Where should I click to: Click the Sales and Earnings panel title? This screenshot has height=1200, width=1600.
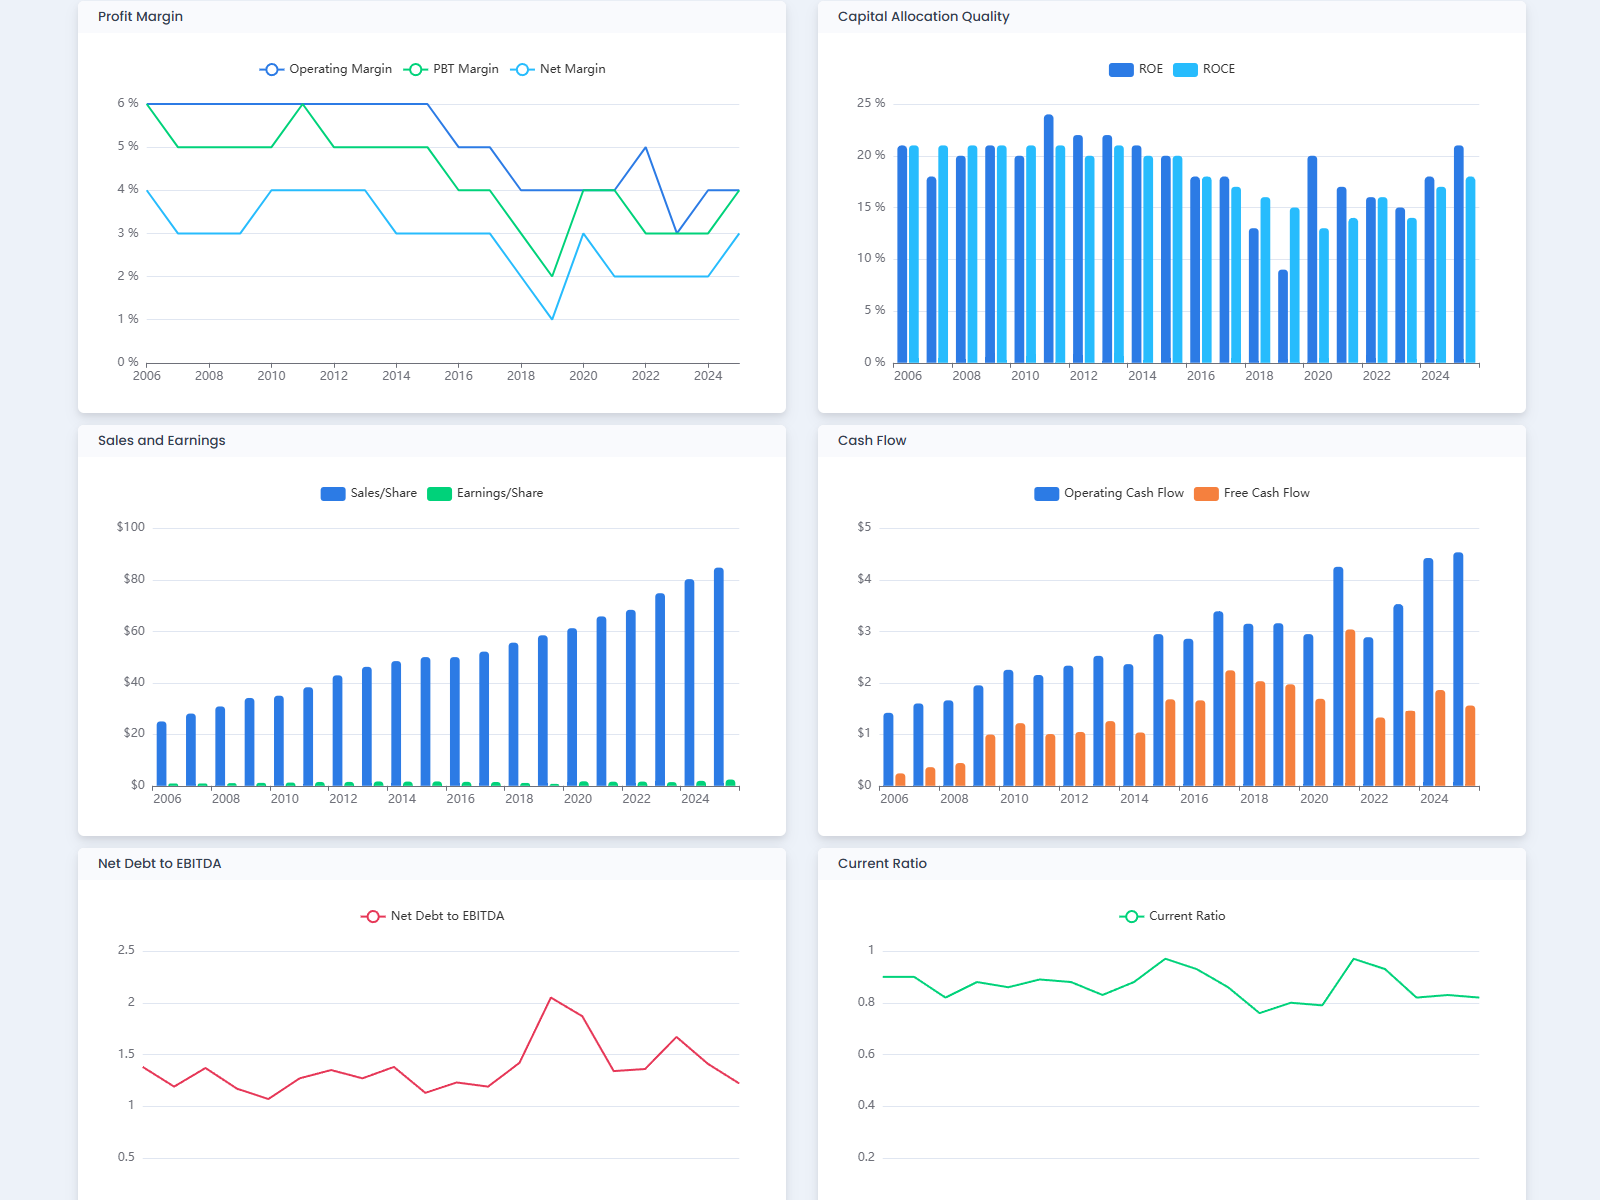(x=161, y=441)
